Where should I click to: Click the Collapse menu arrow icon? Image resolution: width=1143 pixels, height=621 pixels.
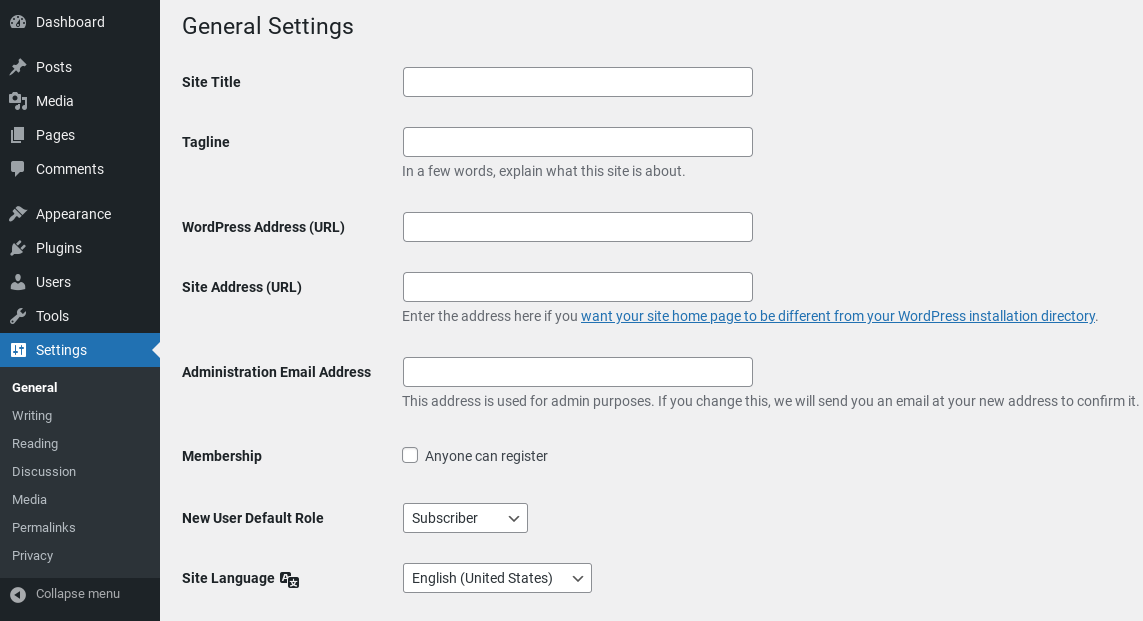click(18, 594)
